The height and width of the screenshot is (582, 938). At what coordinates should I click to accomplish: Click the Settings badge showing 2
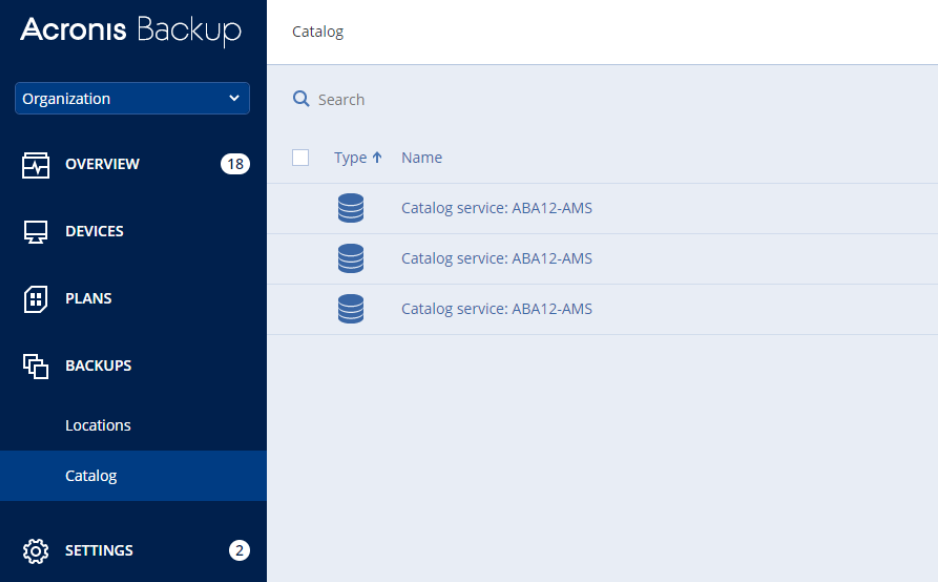click(239, 550)
